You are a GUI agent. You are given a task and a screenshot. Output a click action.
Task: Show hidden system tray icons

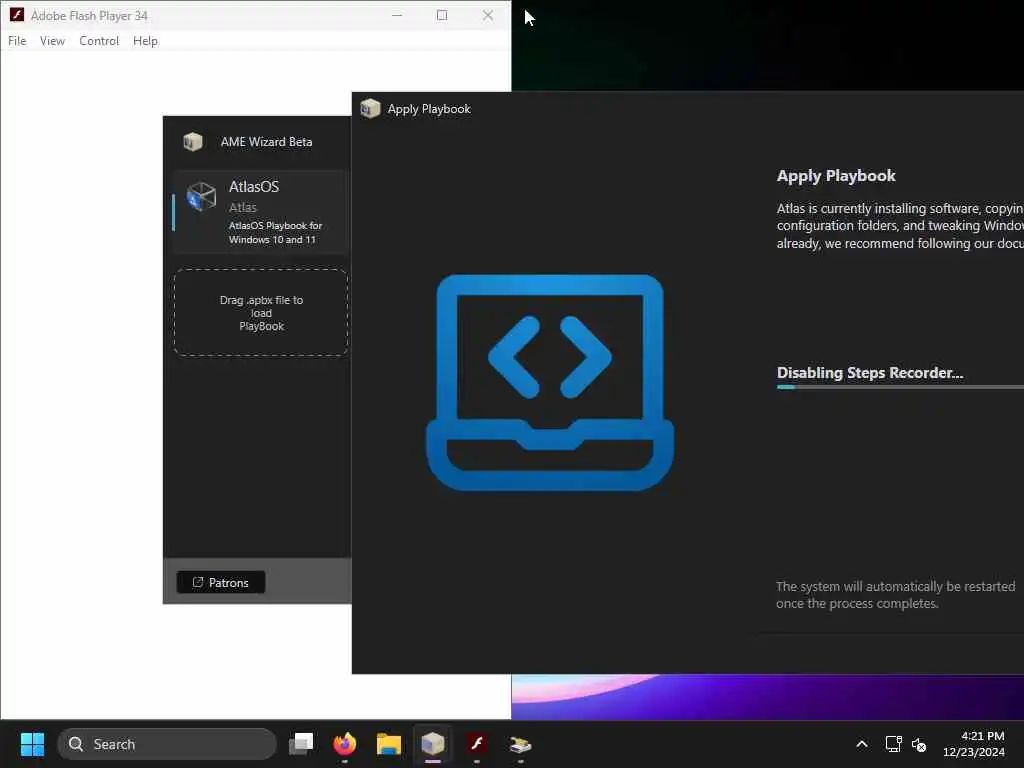[x=862, y=744]
